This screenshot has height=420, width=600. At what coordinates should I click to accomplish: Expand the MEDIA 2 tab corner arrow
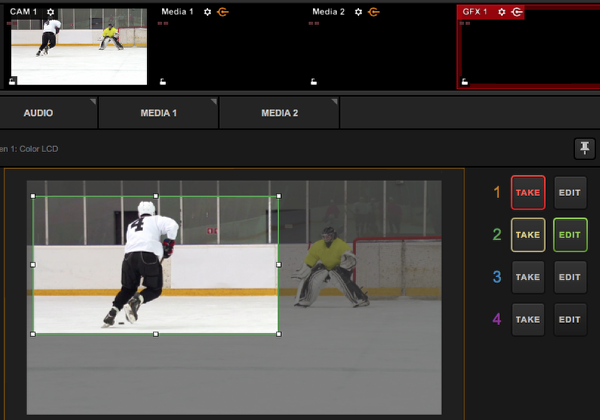coord(335,102)
